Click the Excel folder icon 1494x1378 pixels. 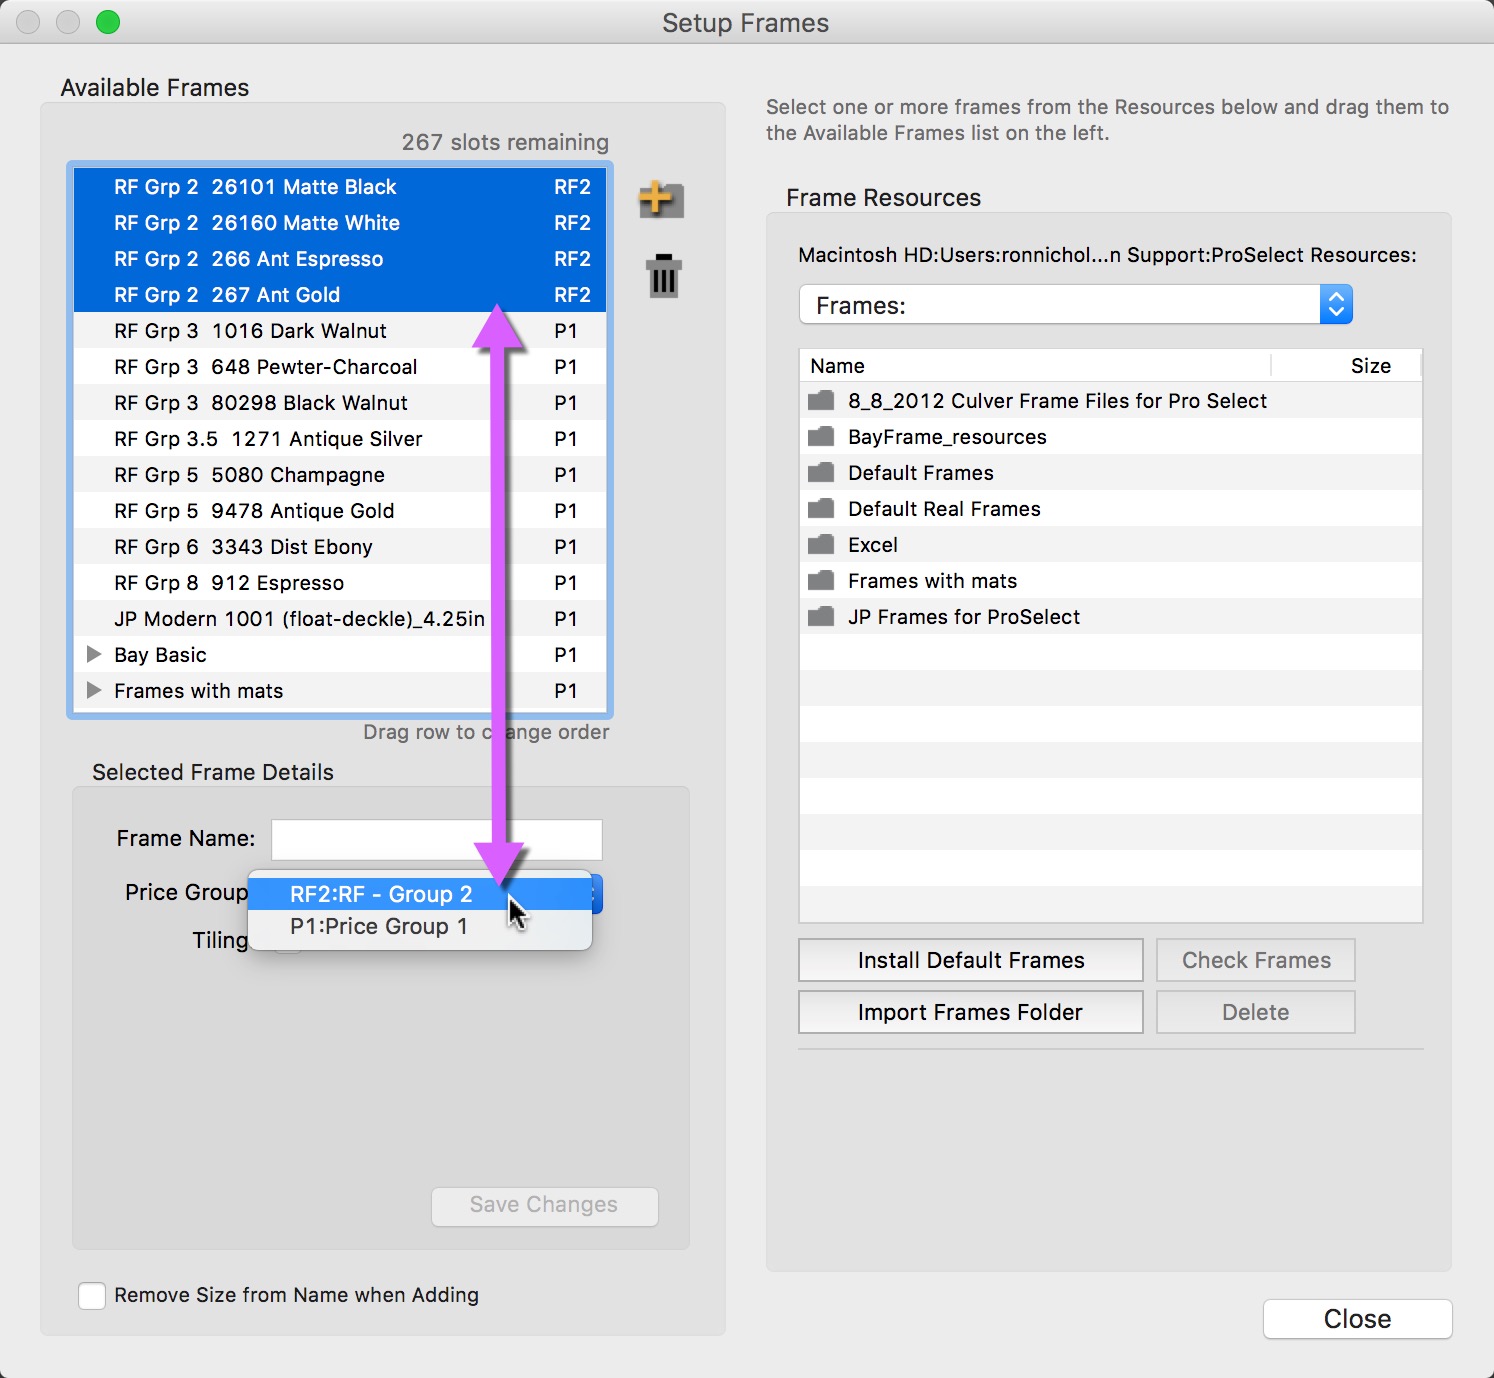821,545
